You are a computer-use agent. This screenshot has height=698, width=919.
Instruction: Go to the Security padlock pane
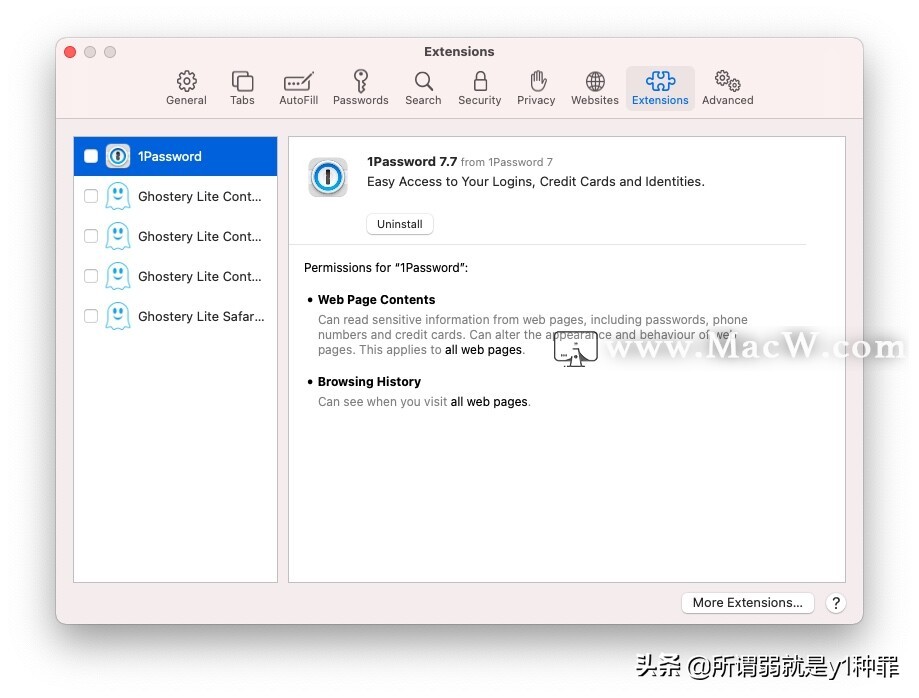[x=479, y=88]
